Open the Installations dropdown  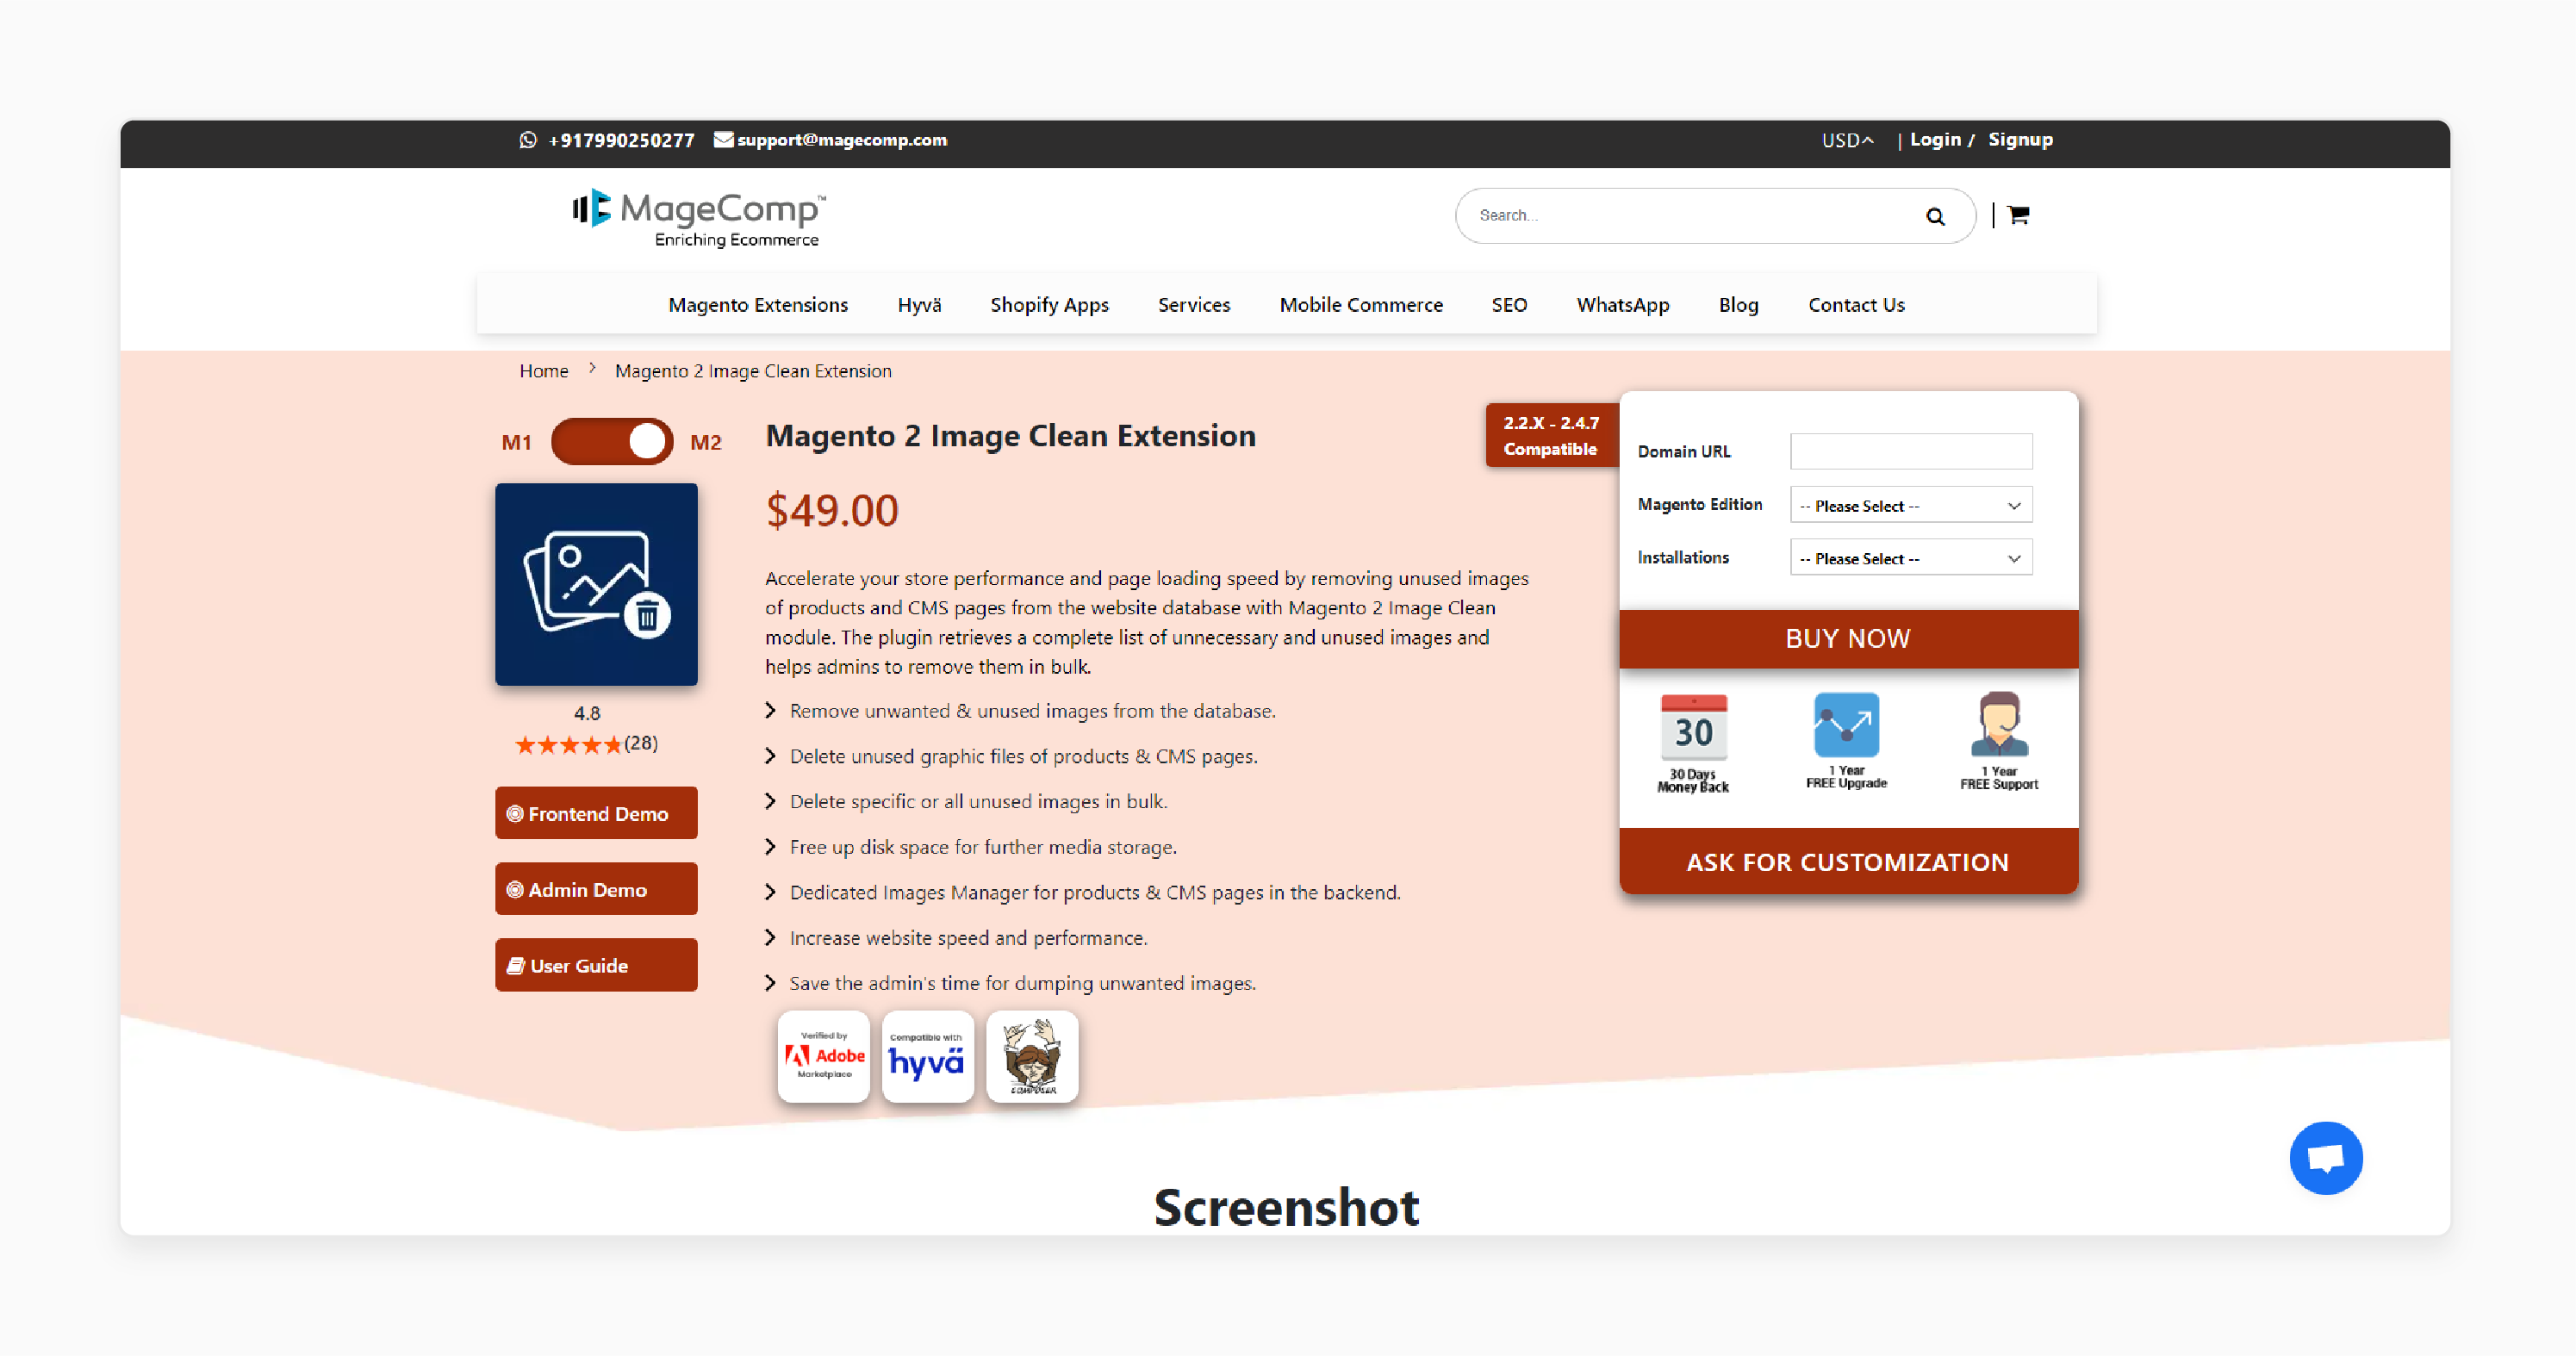(x=1911, y=558)
